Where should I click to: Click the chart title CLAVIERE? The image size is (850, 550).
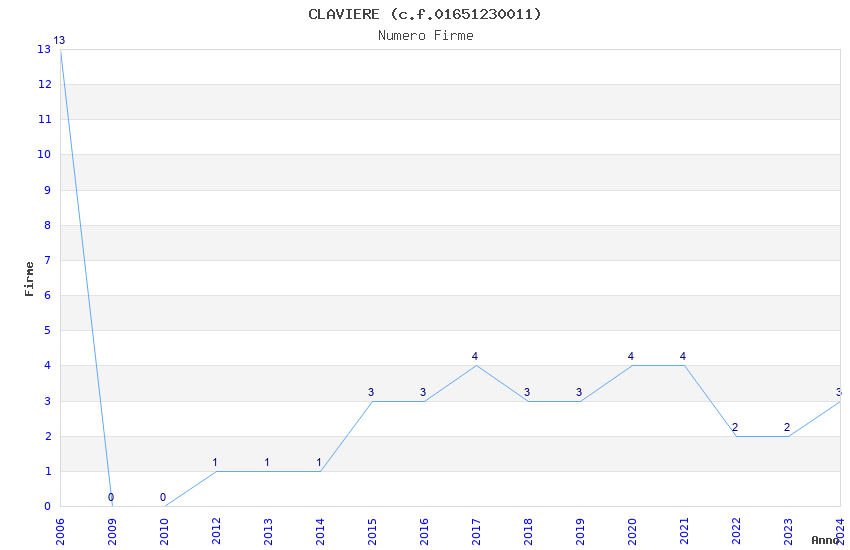tap(344, 14)
